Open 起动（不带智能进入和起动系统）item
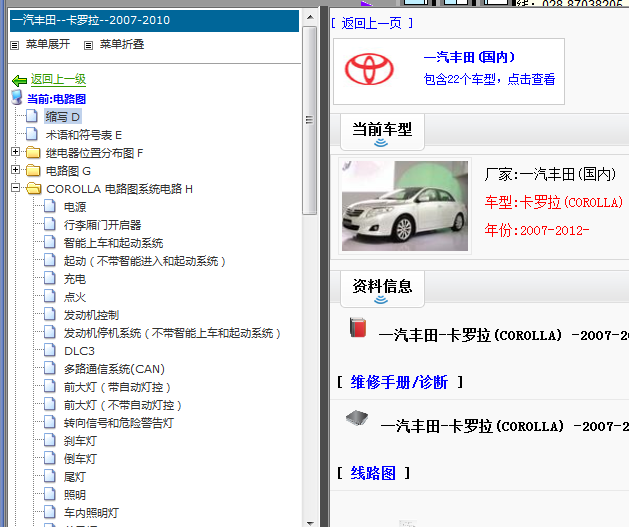Image resolution: width=629 pixels, height=527 pixels. [145, 261]
